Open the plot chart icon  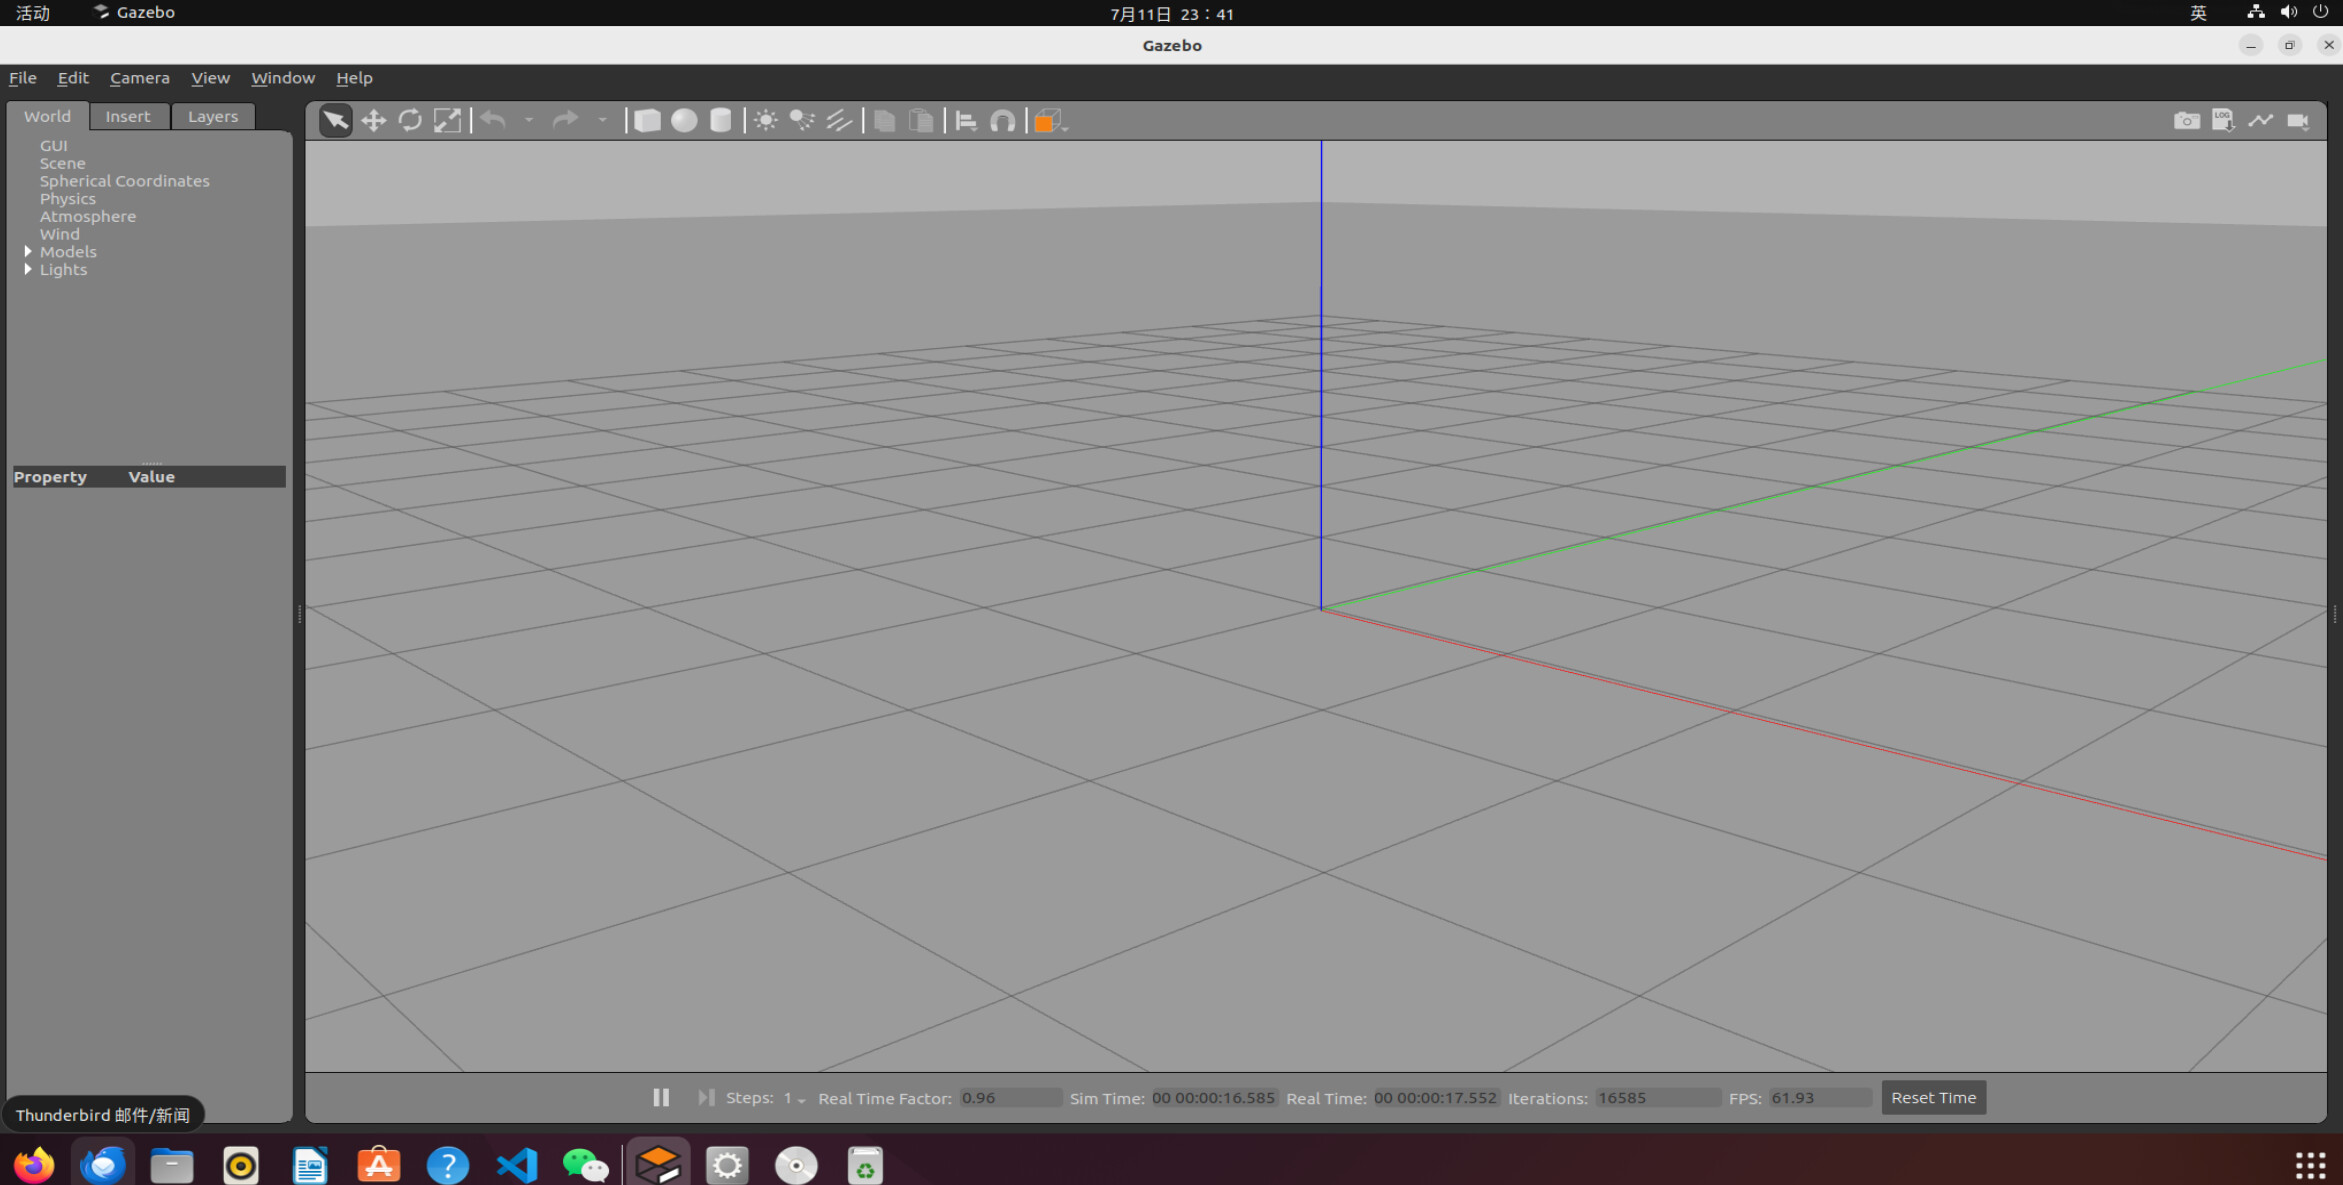click(x=2260, y=121)
